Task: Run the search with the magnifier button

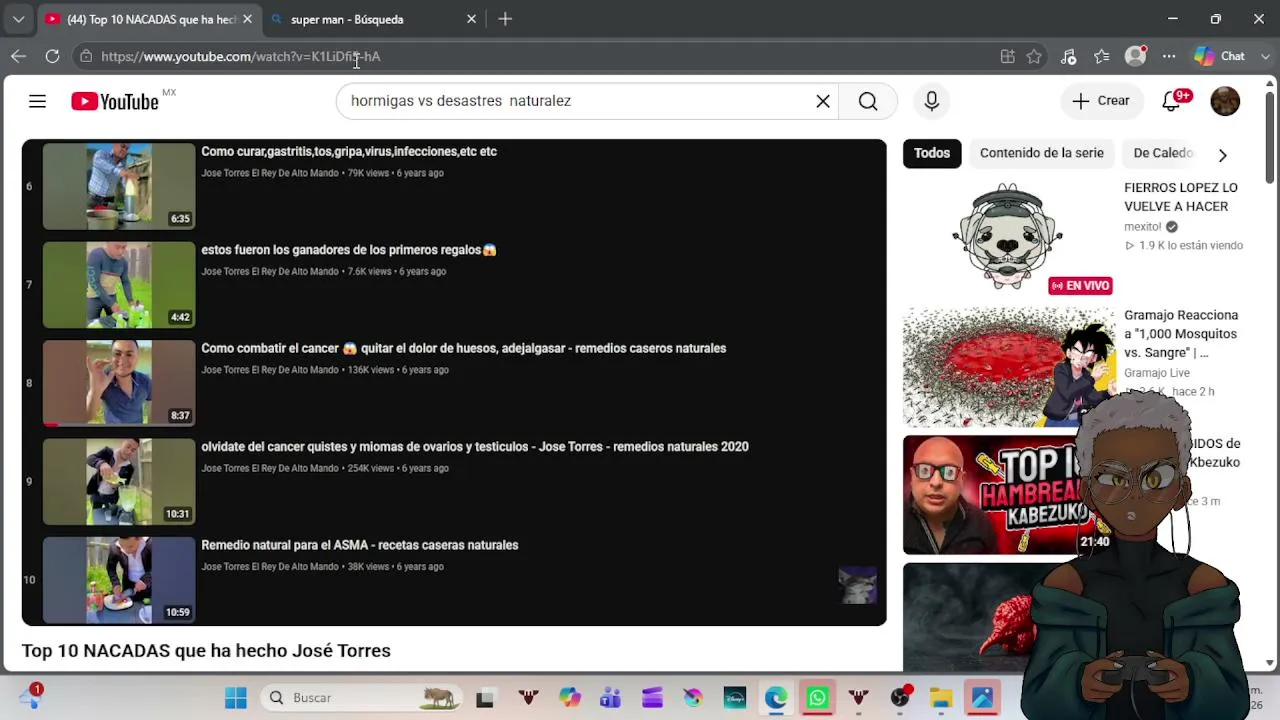Action: tap(868, 101)
